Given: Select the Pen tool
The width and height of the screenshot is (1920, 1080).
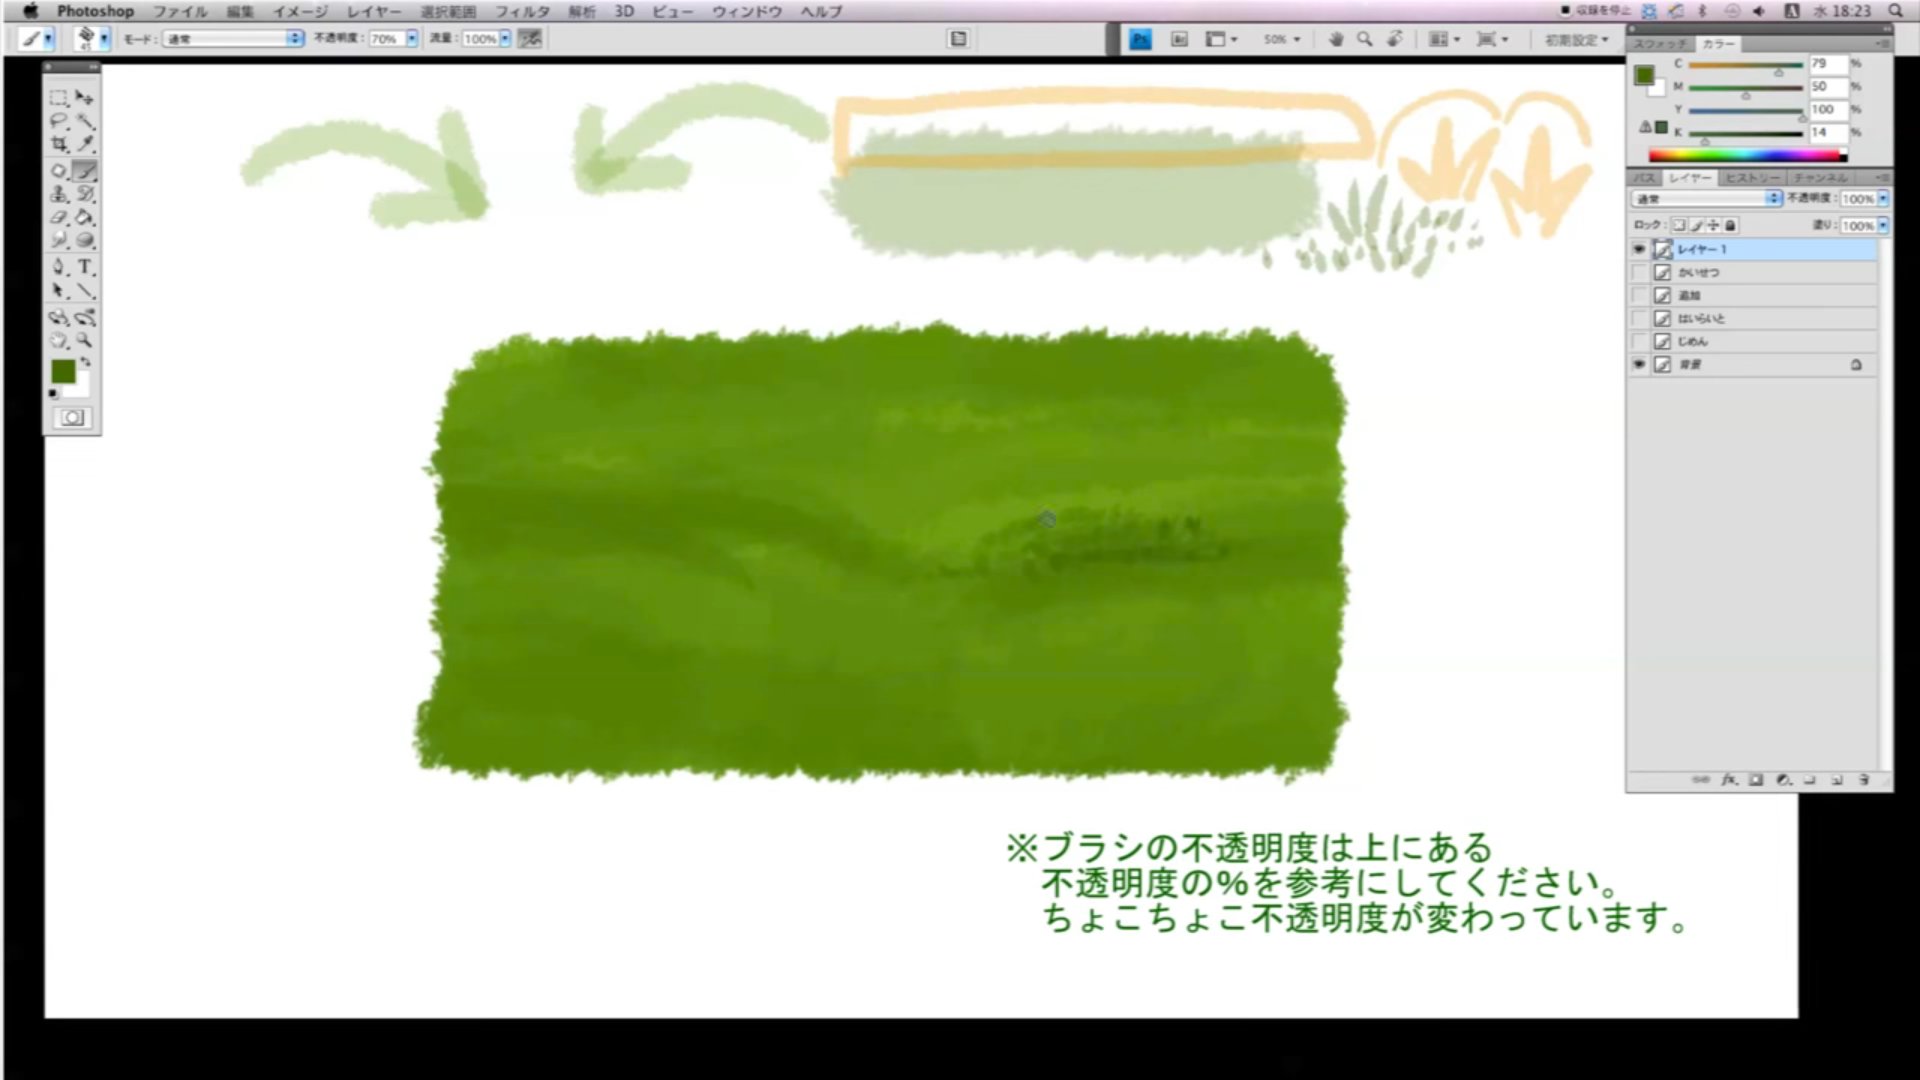Looking at the screenshot, I should [59, 267].
